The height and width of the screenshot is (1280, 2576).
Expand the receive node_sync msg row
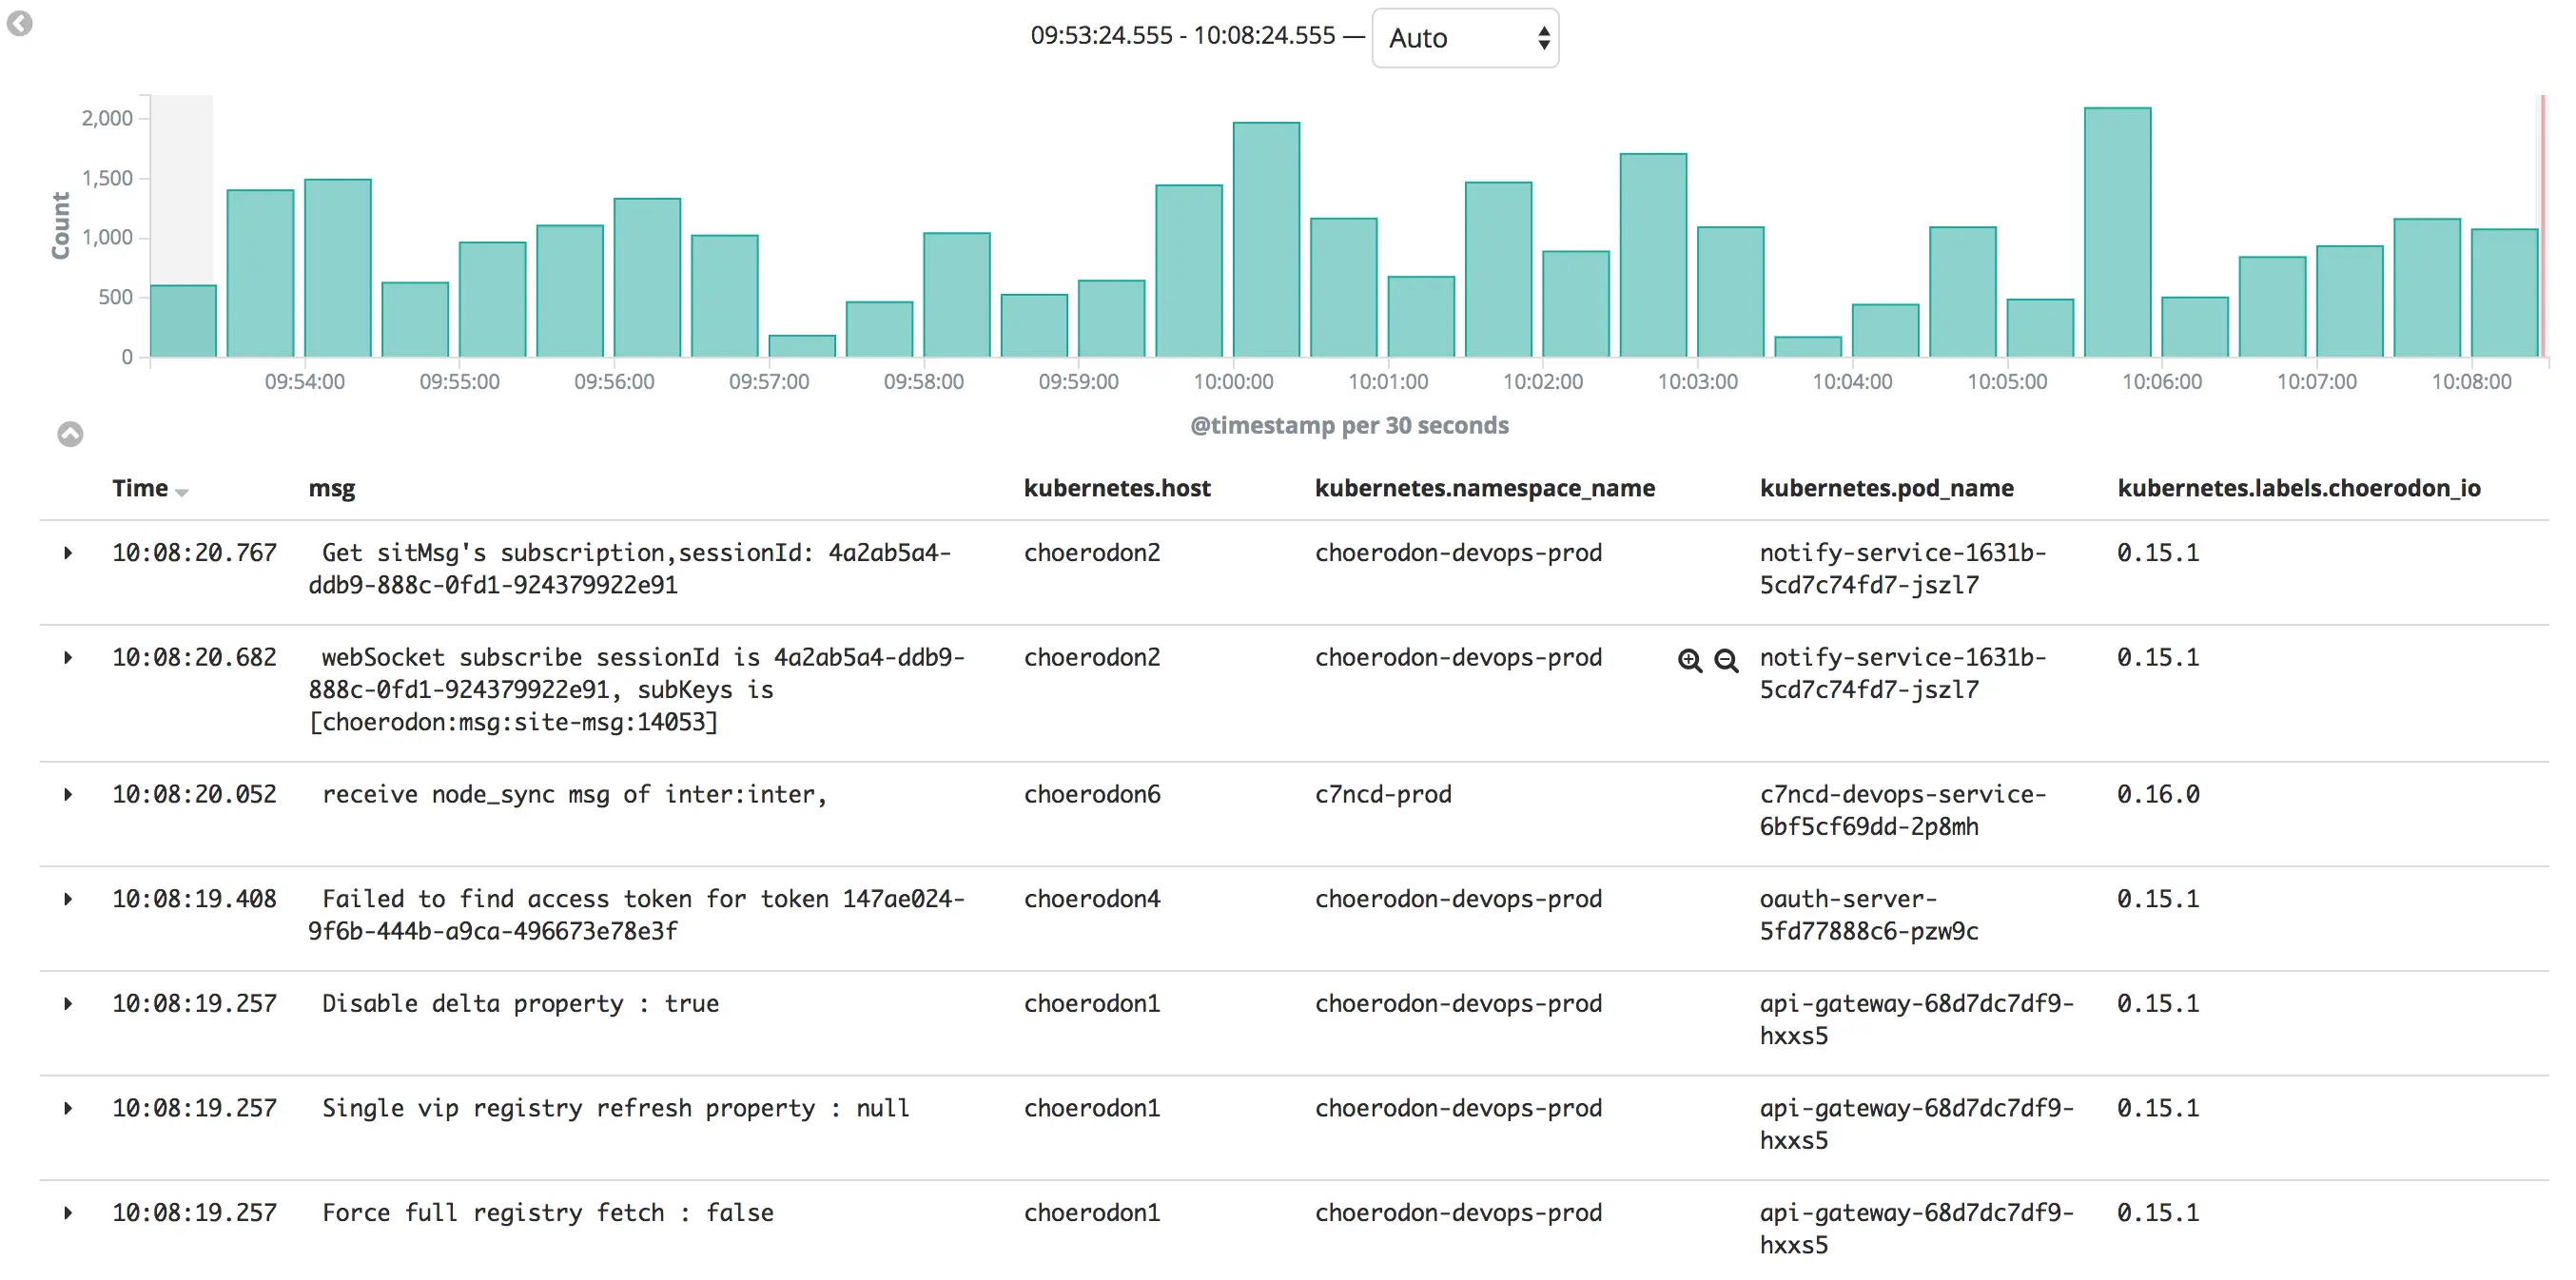click(68, 795)
